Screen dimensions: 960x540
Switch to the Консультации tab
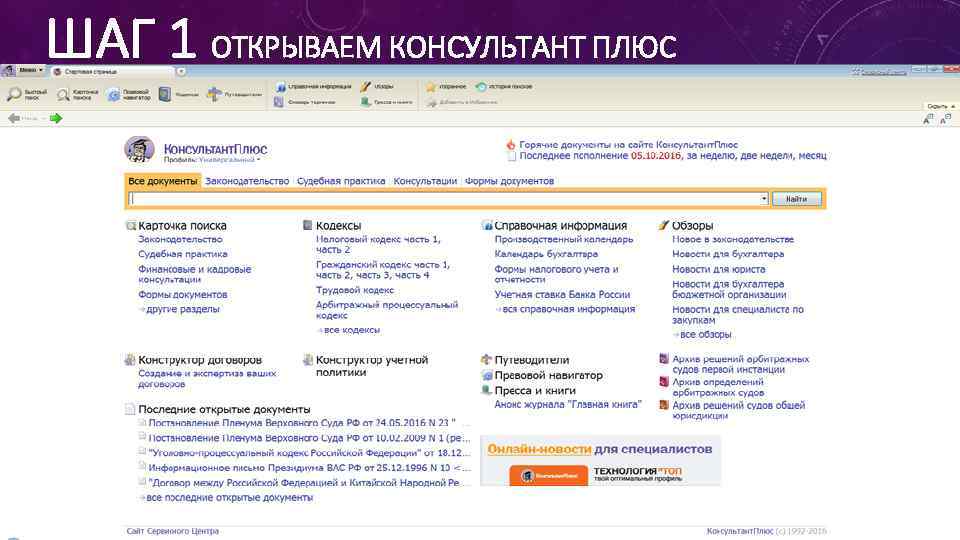point(425,181)
